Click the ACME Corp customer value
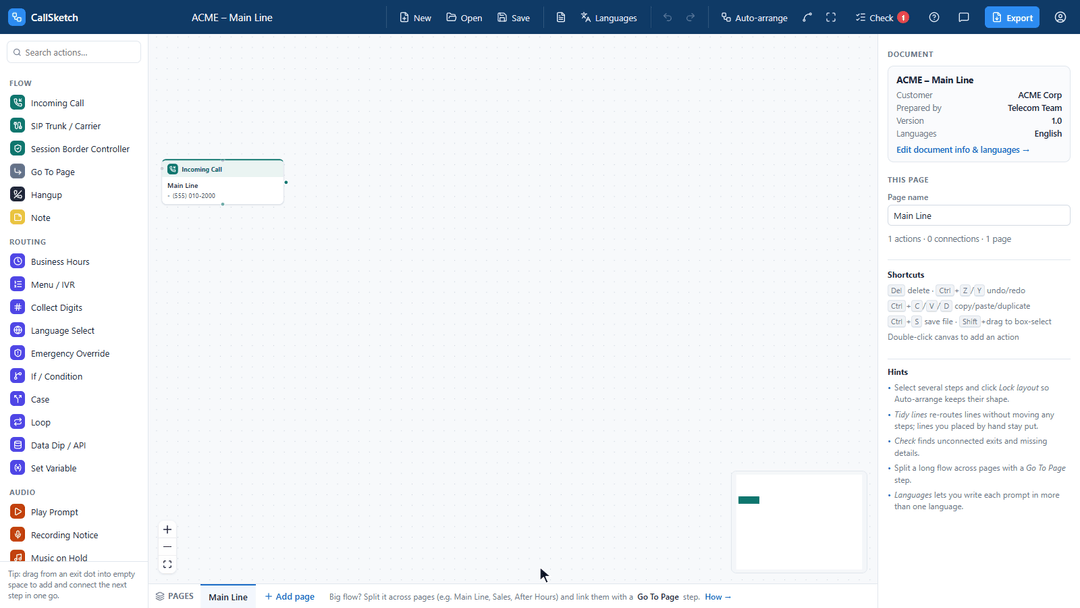 (1039, 95)
